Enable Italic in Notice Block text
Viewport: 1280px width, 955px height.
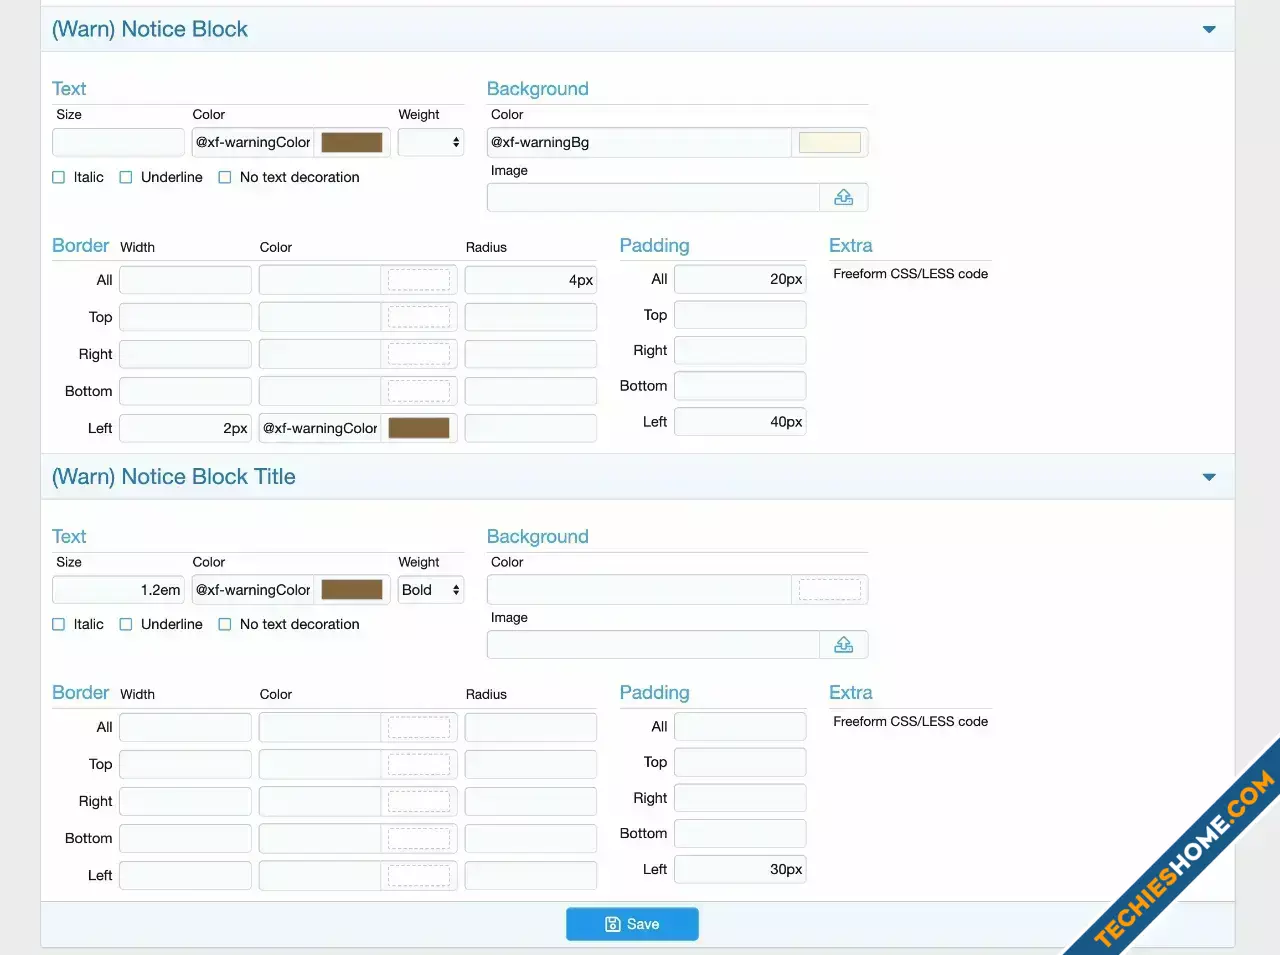(58, 177)
